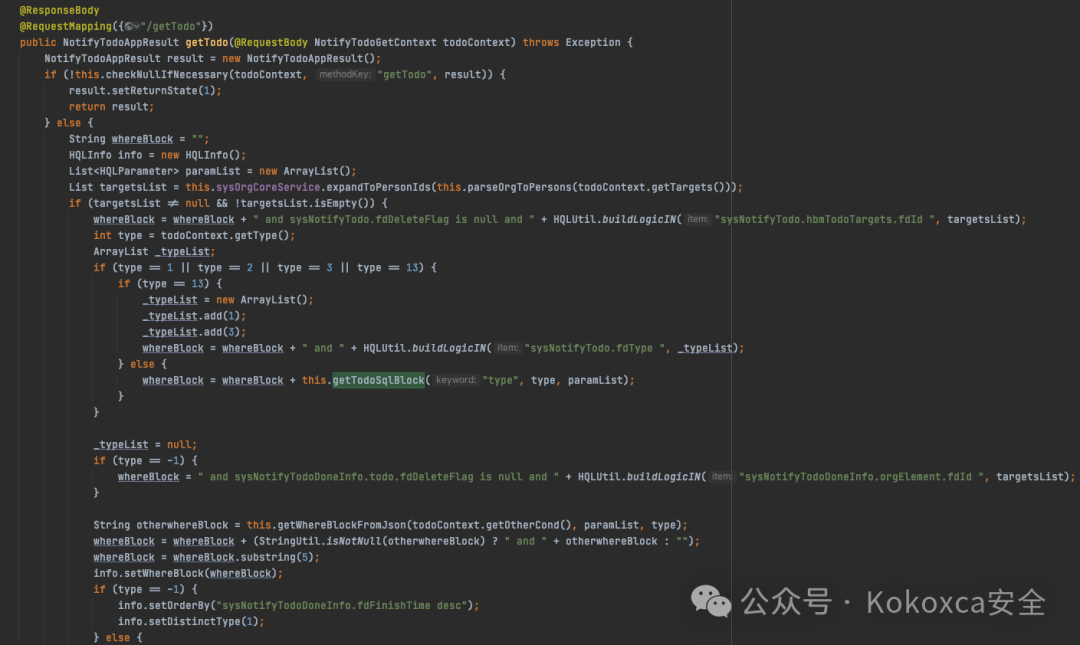
Task: Click the HQLInfo type in the info declaration
Action: coord(91,155)
